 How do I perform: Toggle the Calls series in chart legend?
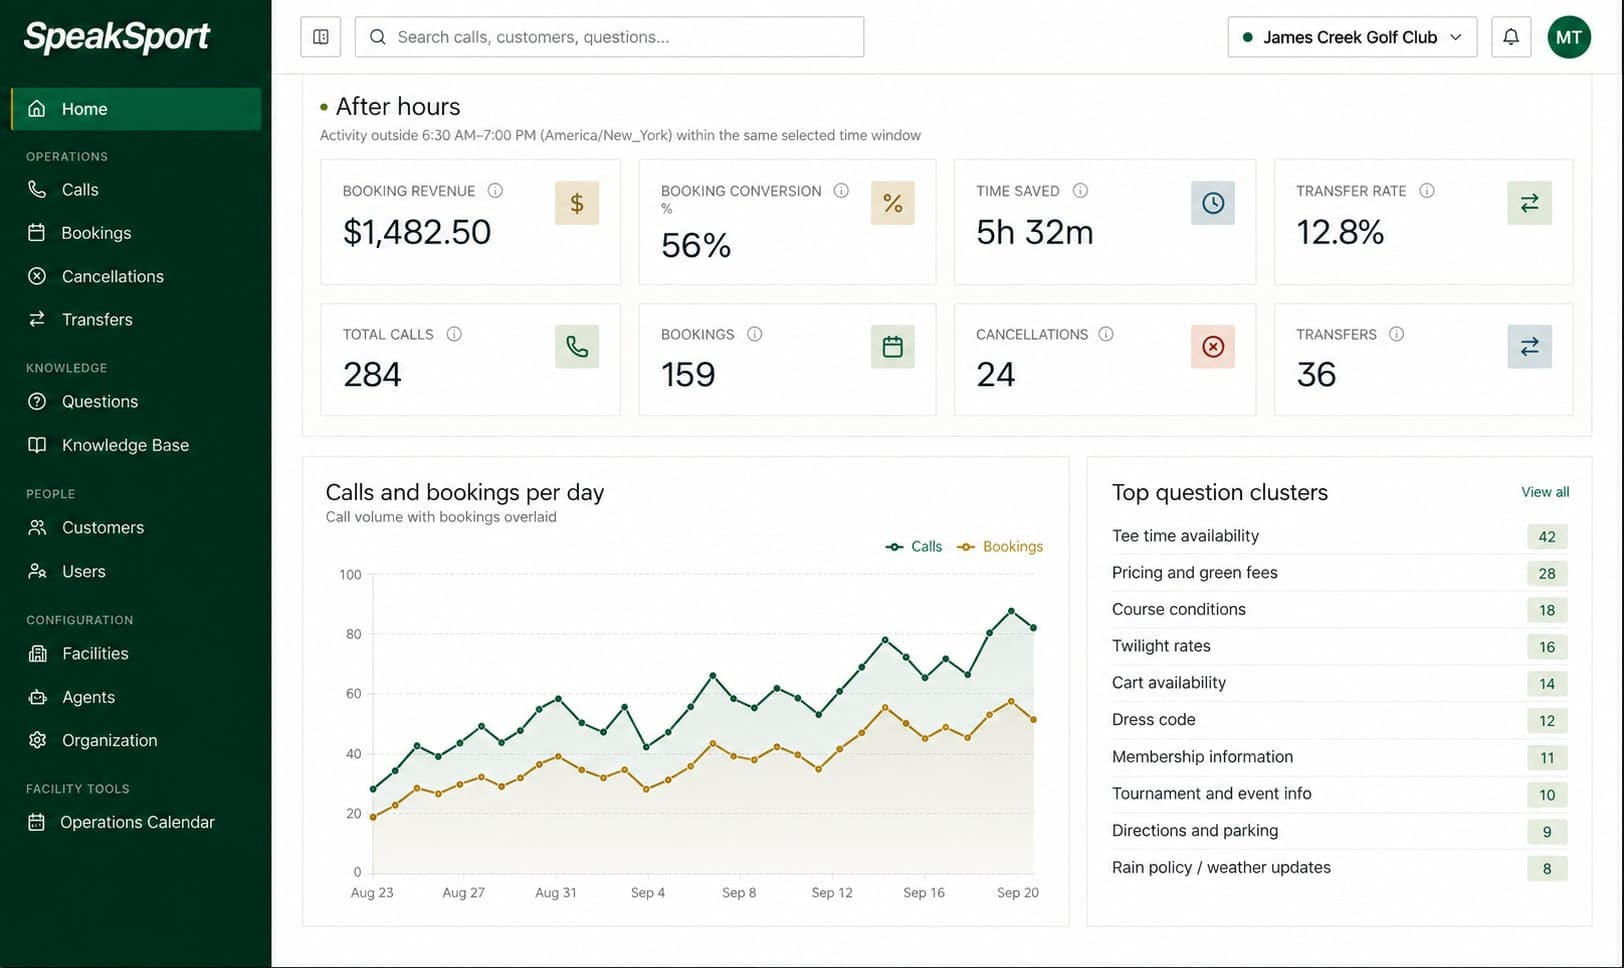914,546
